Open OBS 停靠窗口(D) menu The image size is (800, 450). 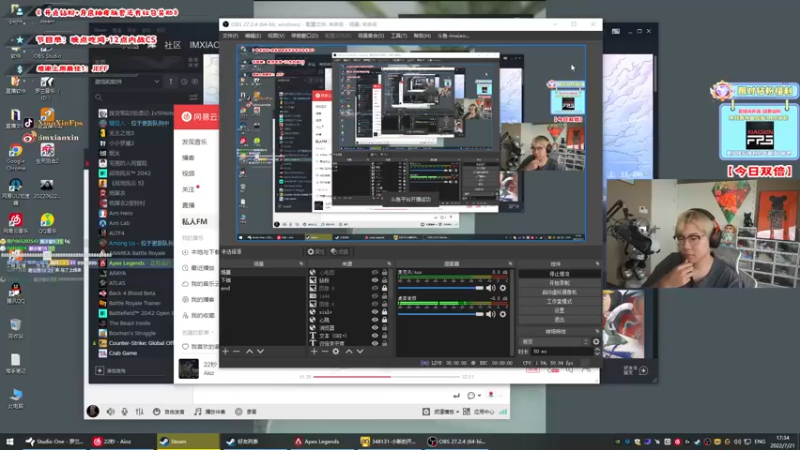304,36
